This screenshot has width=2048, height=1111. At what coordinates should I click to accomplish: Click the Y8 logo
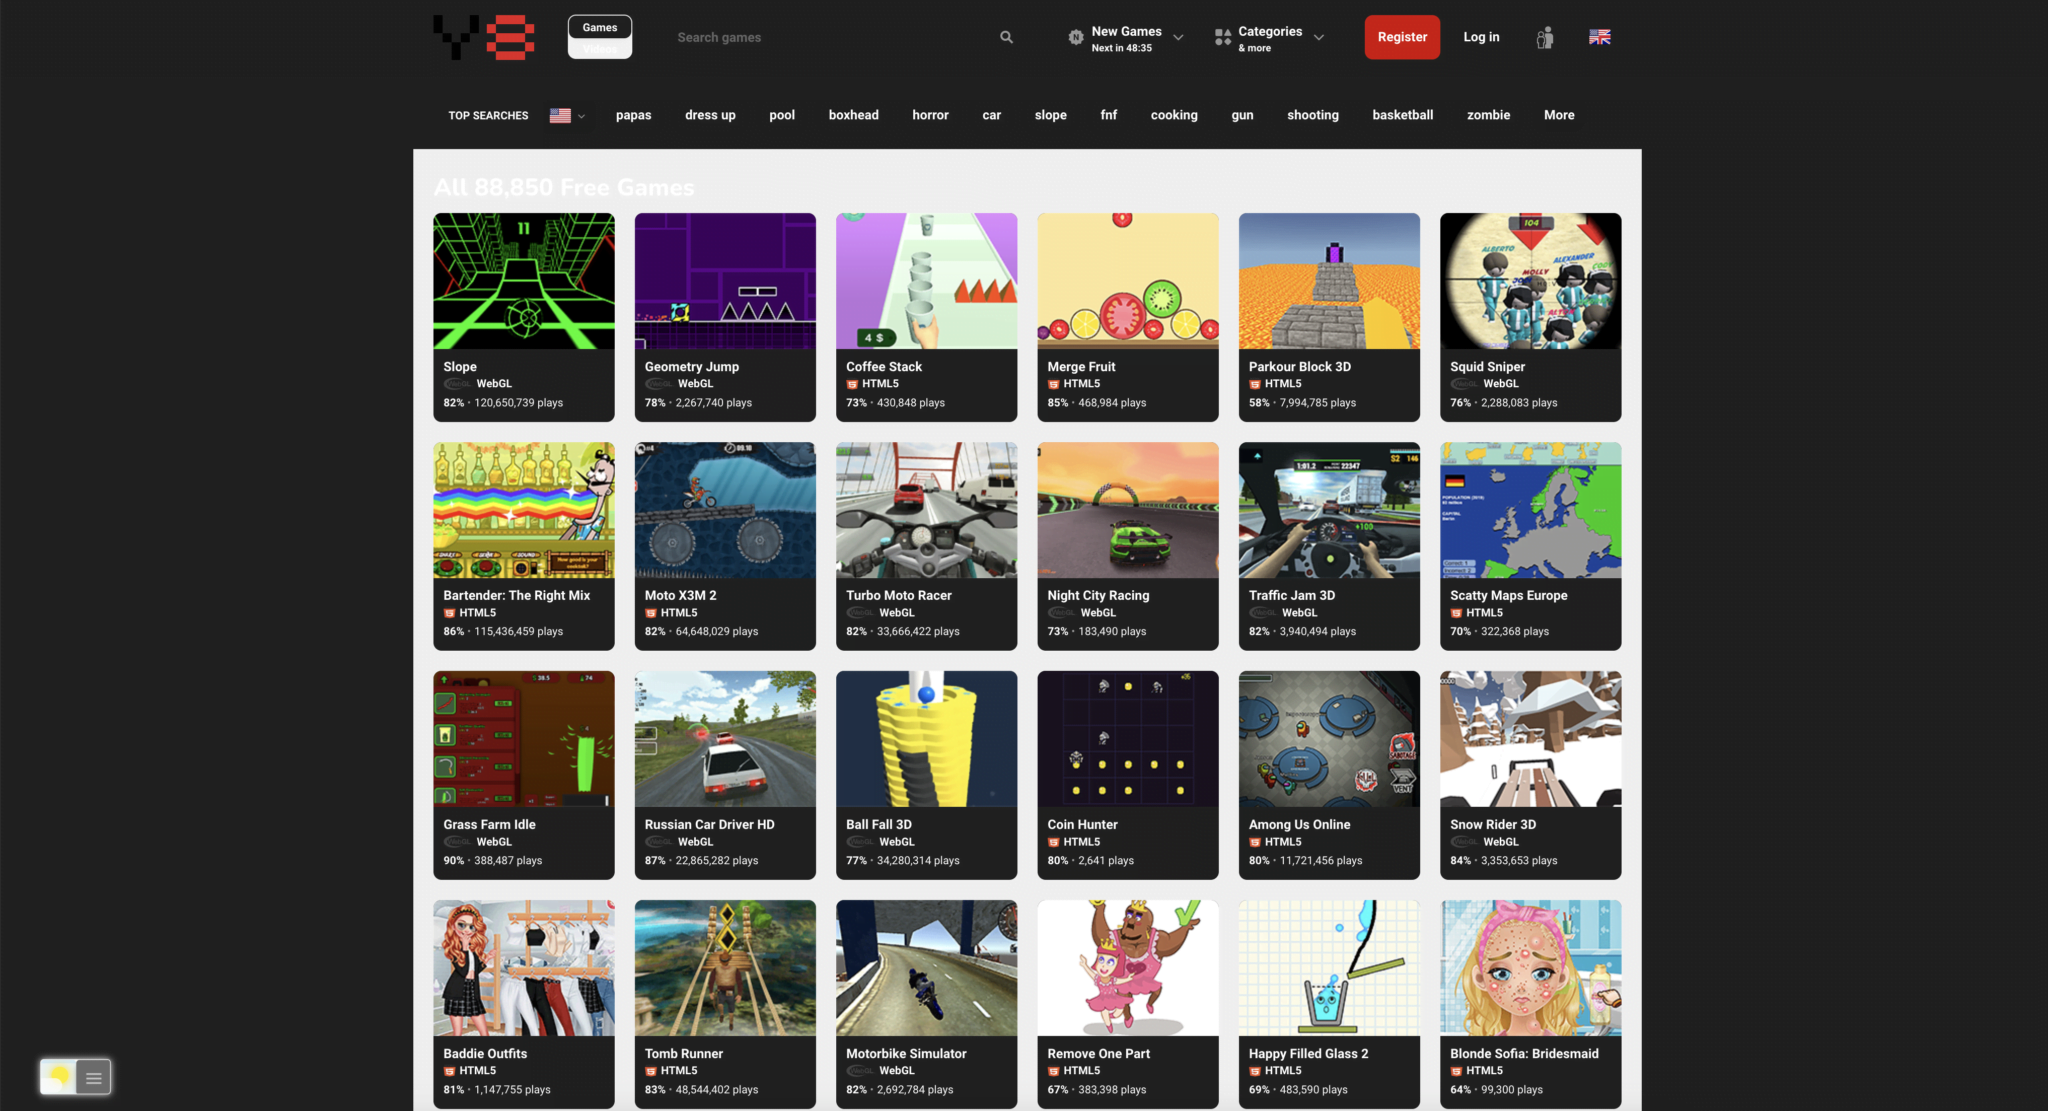[x=483, y=37]
